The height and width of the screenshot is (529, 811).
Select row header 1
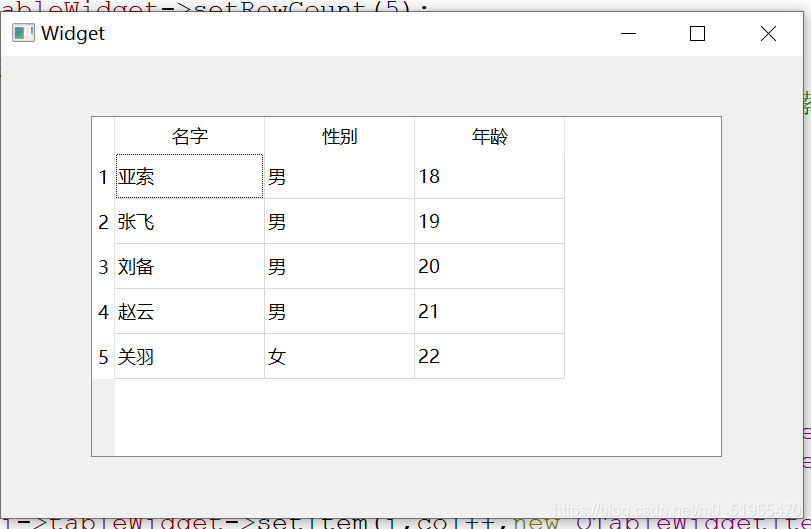point(103,176)
